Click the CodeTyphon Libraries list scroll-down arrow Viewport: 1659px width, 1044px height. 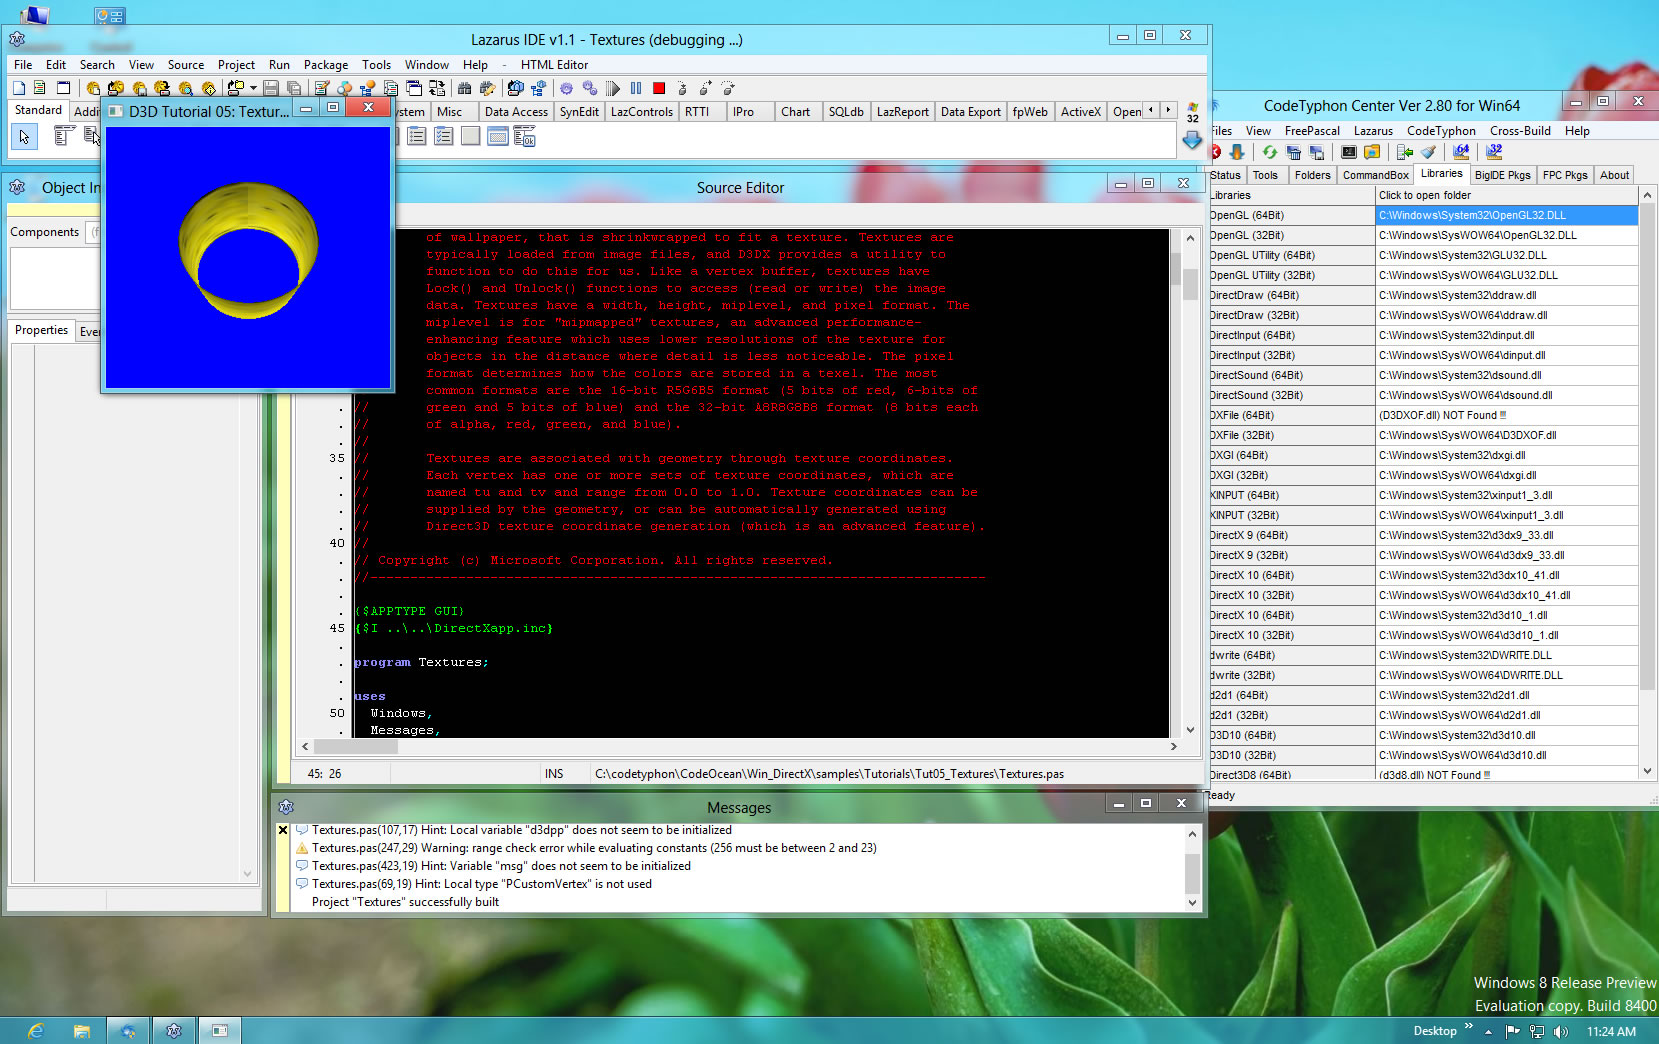(x=1647, y=771)
